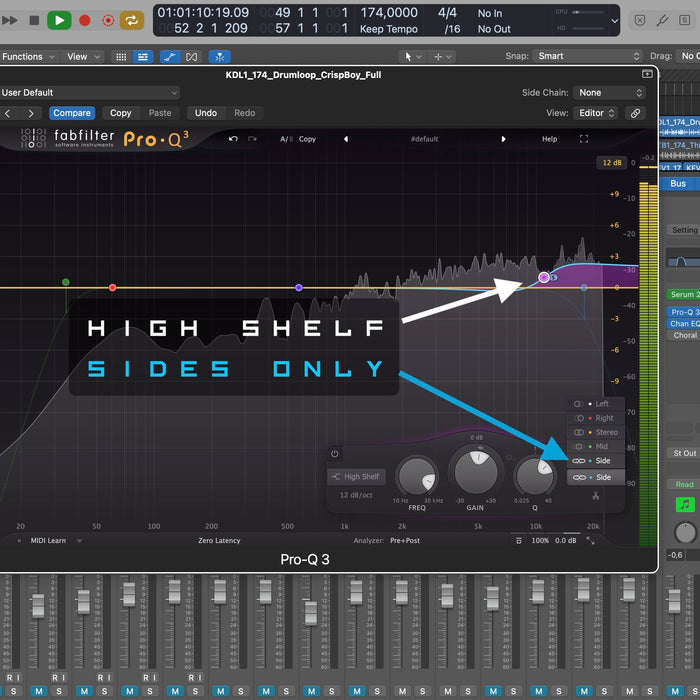Select the red EQ band node
Viewport: 700px width, 700px height.
point(112,288)
